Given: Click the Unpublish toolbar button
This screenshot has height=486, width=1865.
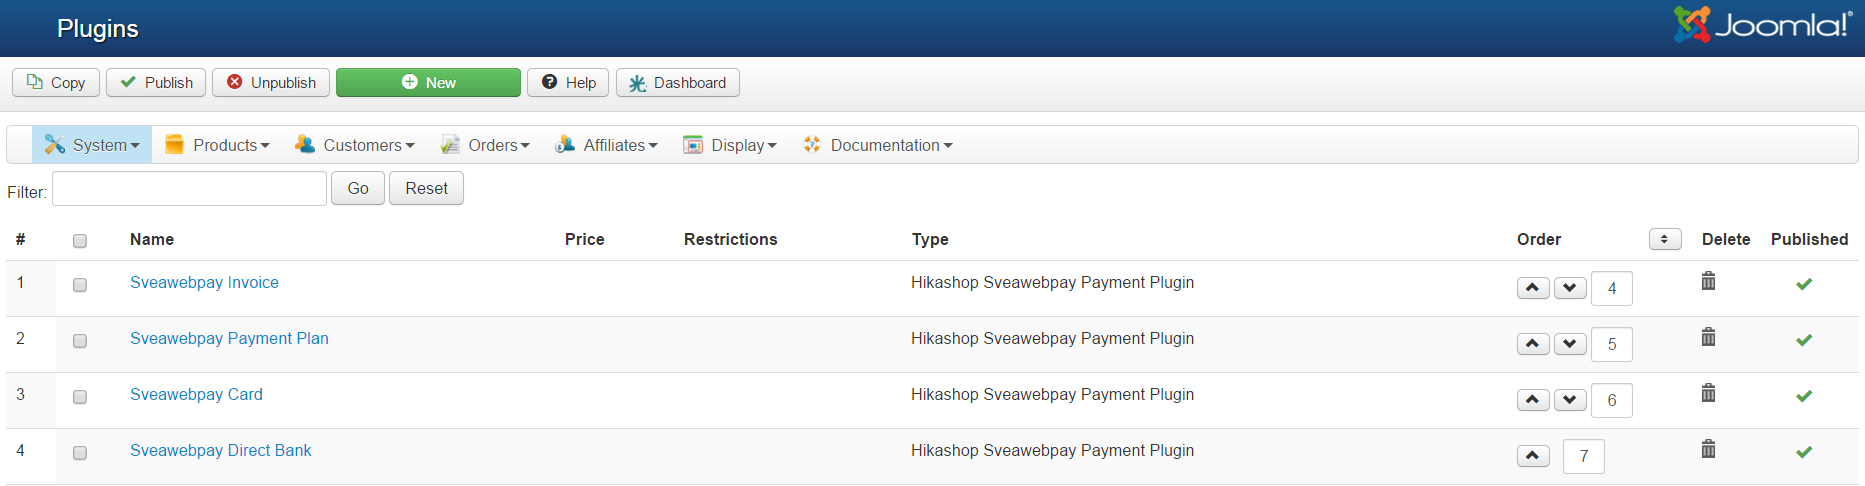Looking at the screenshot, I should 271,82.
